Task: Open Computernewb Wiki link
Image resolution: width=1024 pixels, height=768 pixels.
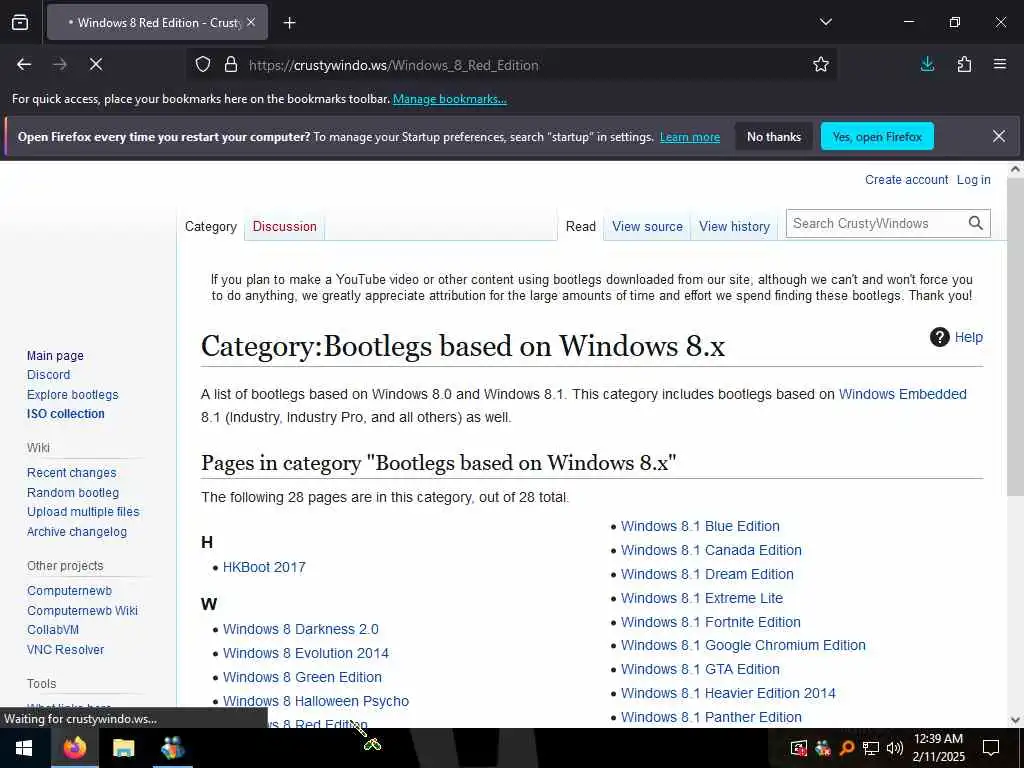Action: (x=82, y=611)
